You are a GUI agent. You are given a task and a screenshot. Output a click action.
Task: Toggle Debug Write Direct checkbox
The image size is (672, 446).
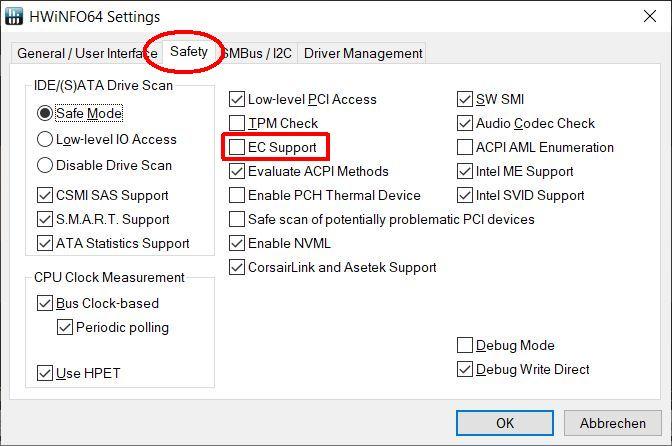coord(465,369)
